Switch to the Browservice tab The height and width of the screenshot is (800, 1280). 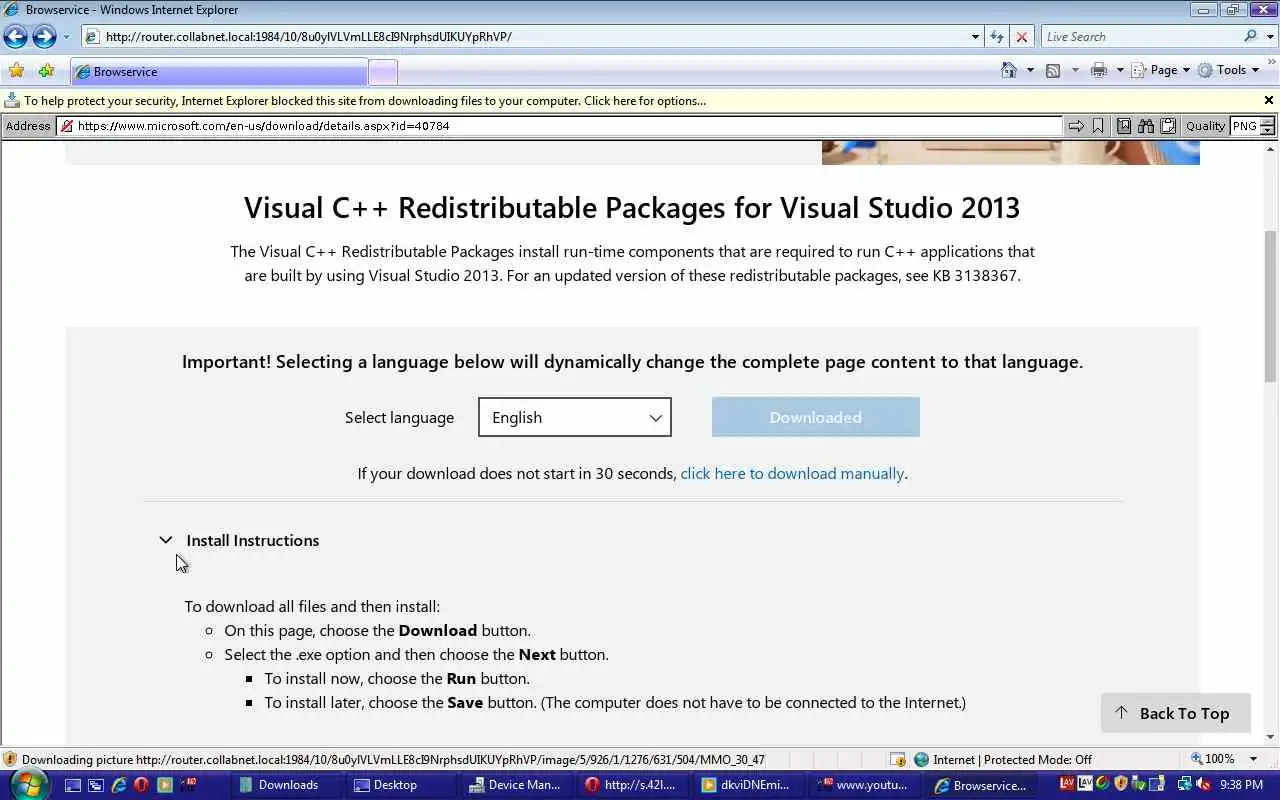pos(219,72)
